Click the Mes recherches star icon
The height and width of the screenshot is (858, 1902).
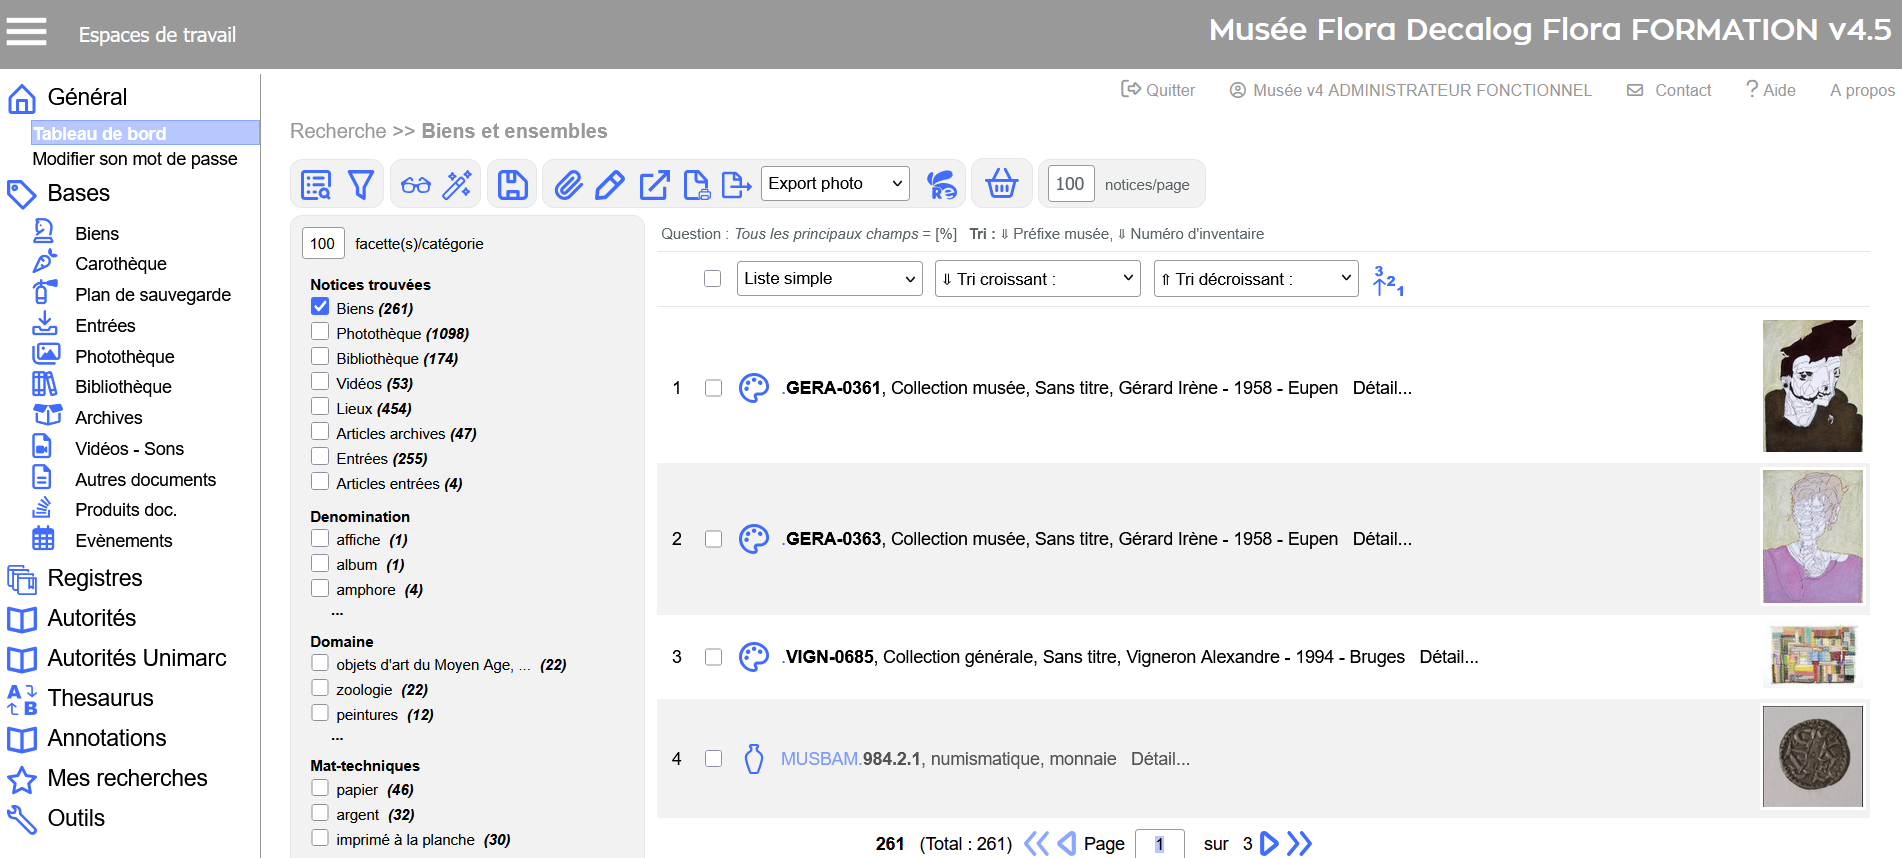[22, 779]
